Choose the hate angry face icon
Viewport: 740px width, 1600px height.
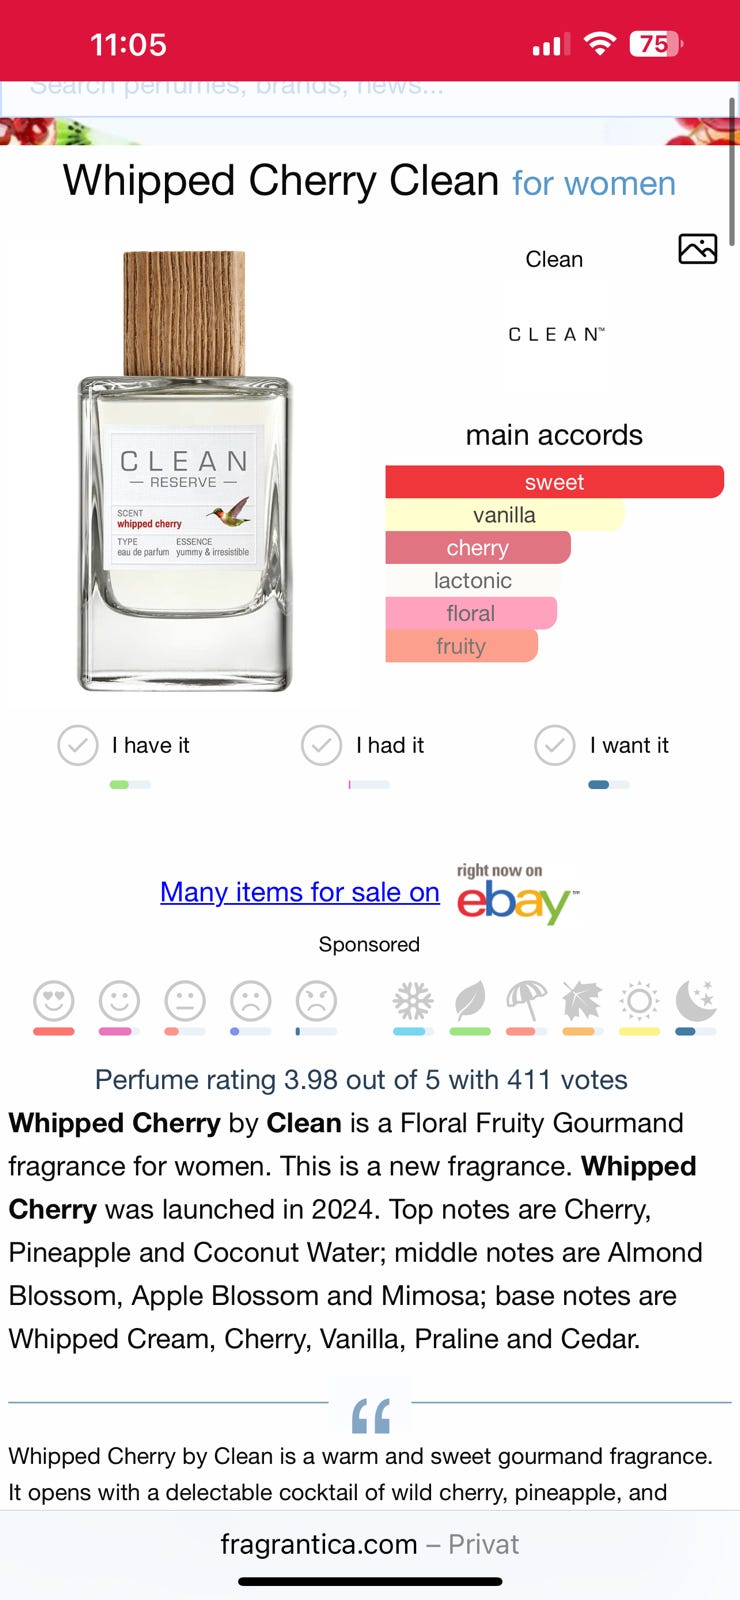tap(316, 1000)
